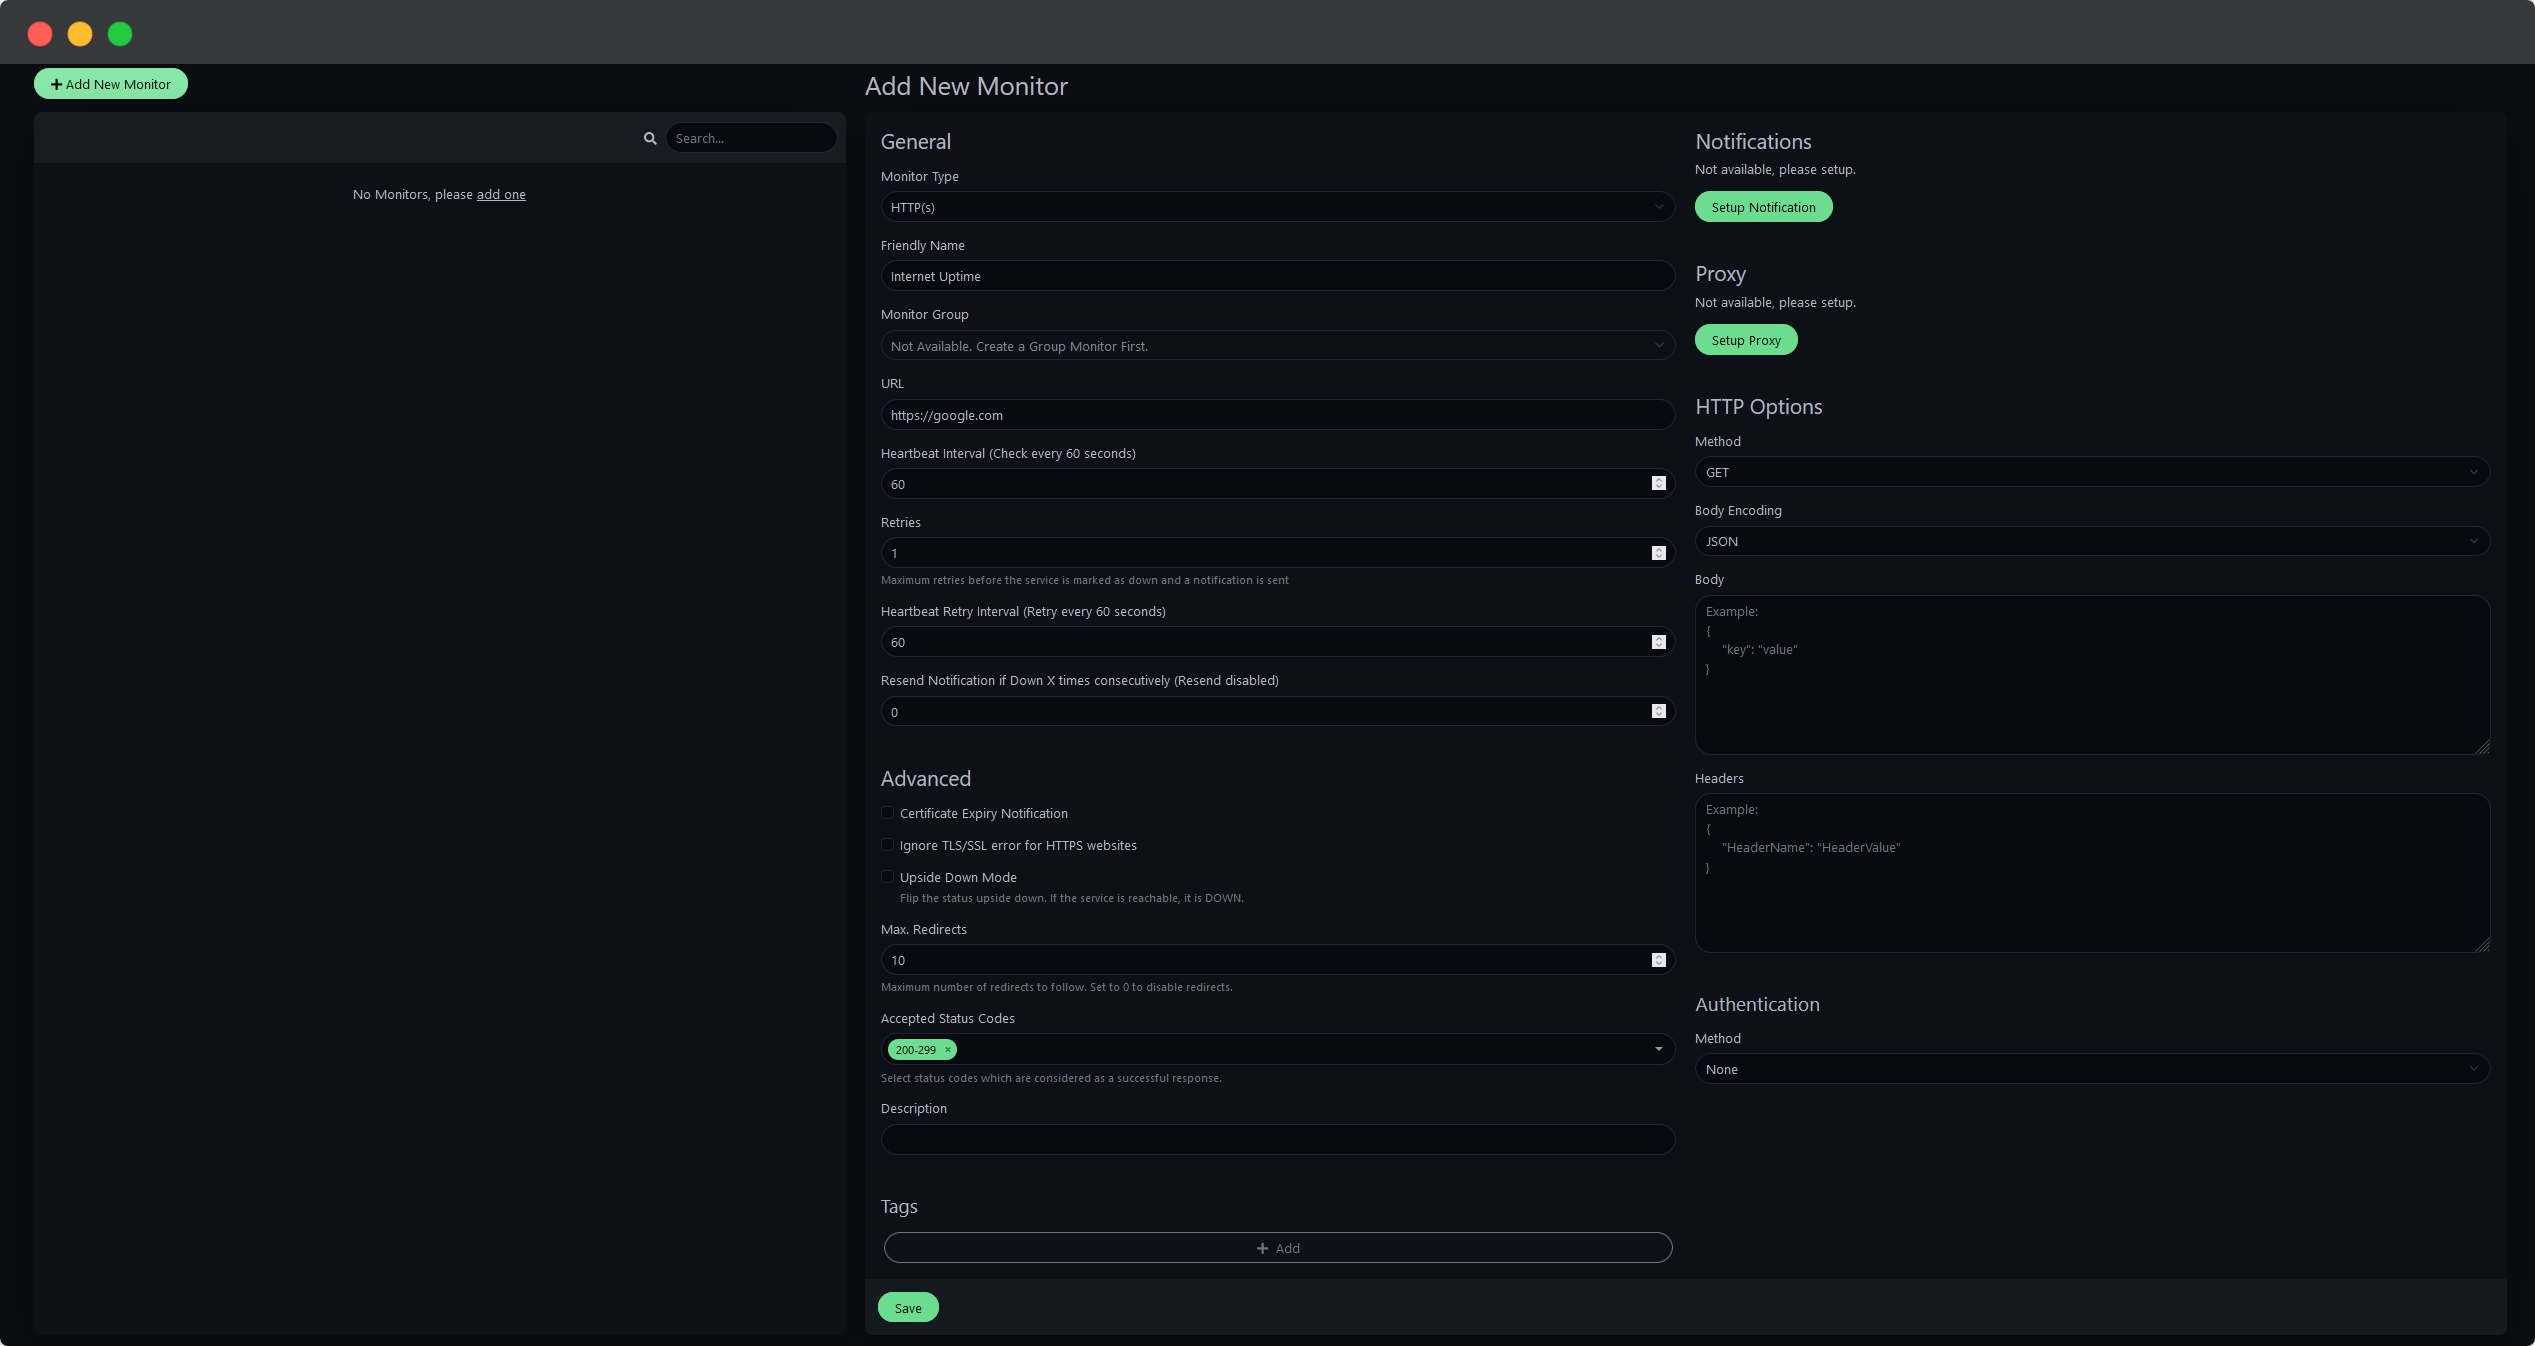Viewport: 2535px width, 1346px height.
Task: Click the stepper up arrow on Max. Redirects
Action: (1658, 956)
